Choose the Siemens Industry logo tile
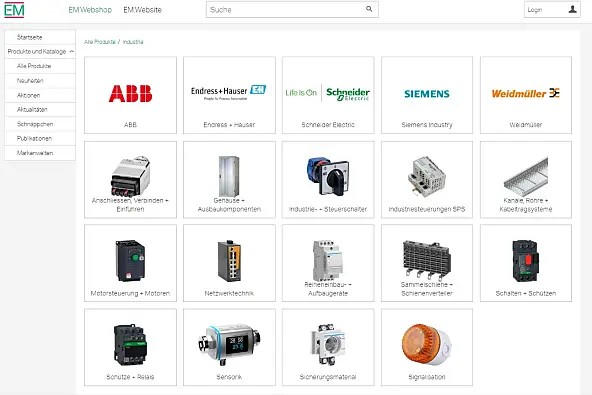The width and height of the screenshot is (592, 395). 427,95
